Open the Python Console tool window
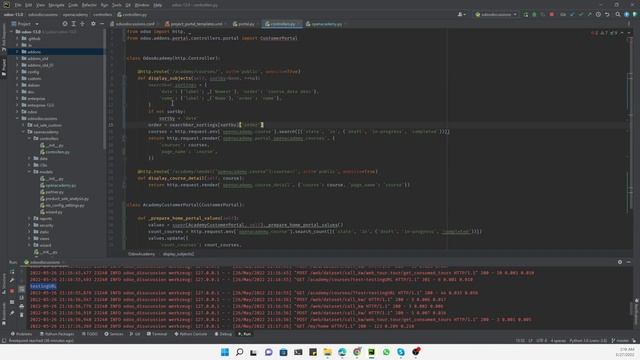The height and width of the screenshot is (360, 640). click(x=191, y=334)
